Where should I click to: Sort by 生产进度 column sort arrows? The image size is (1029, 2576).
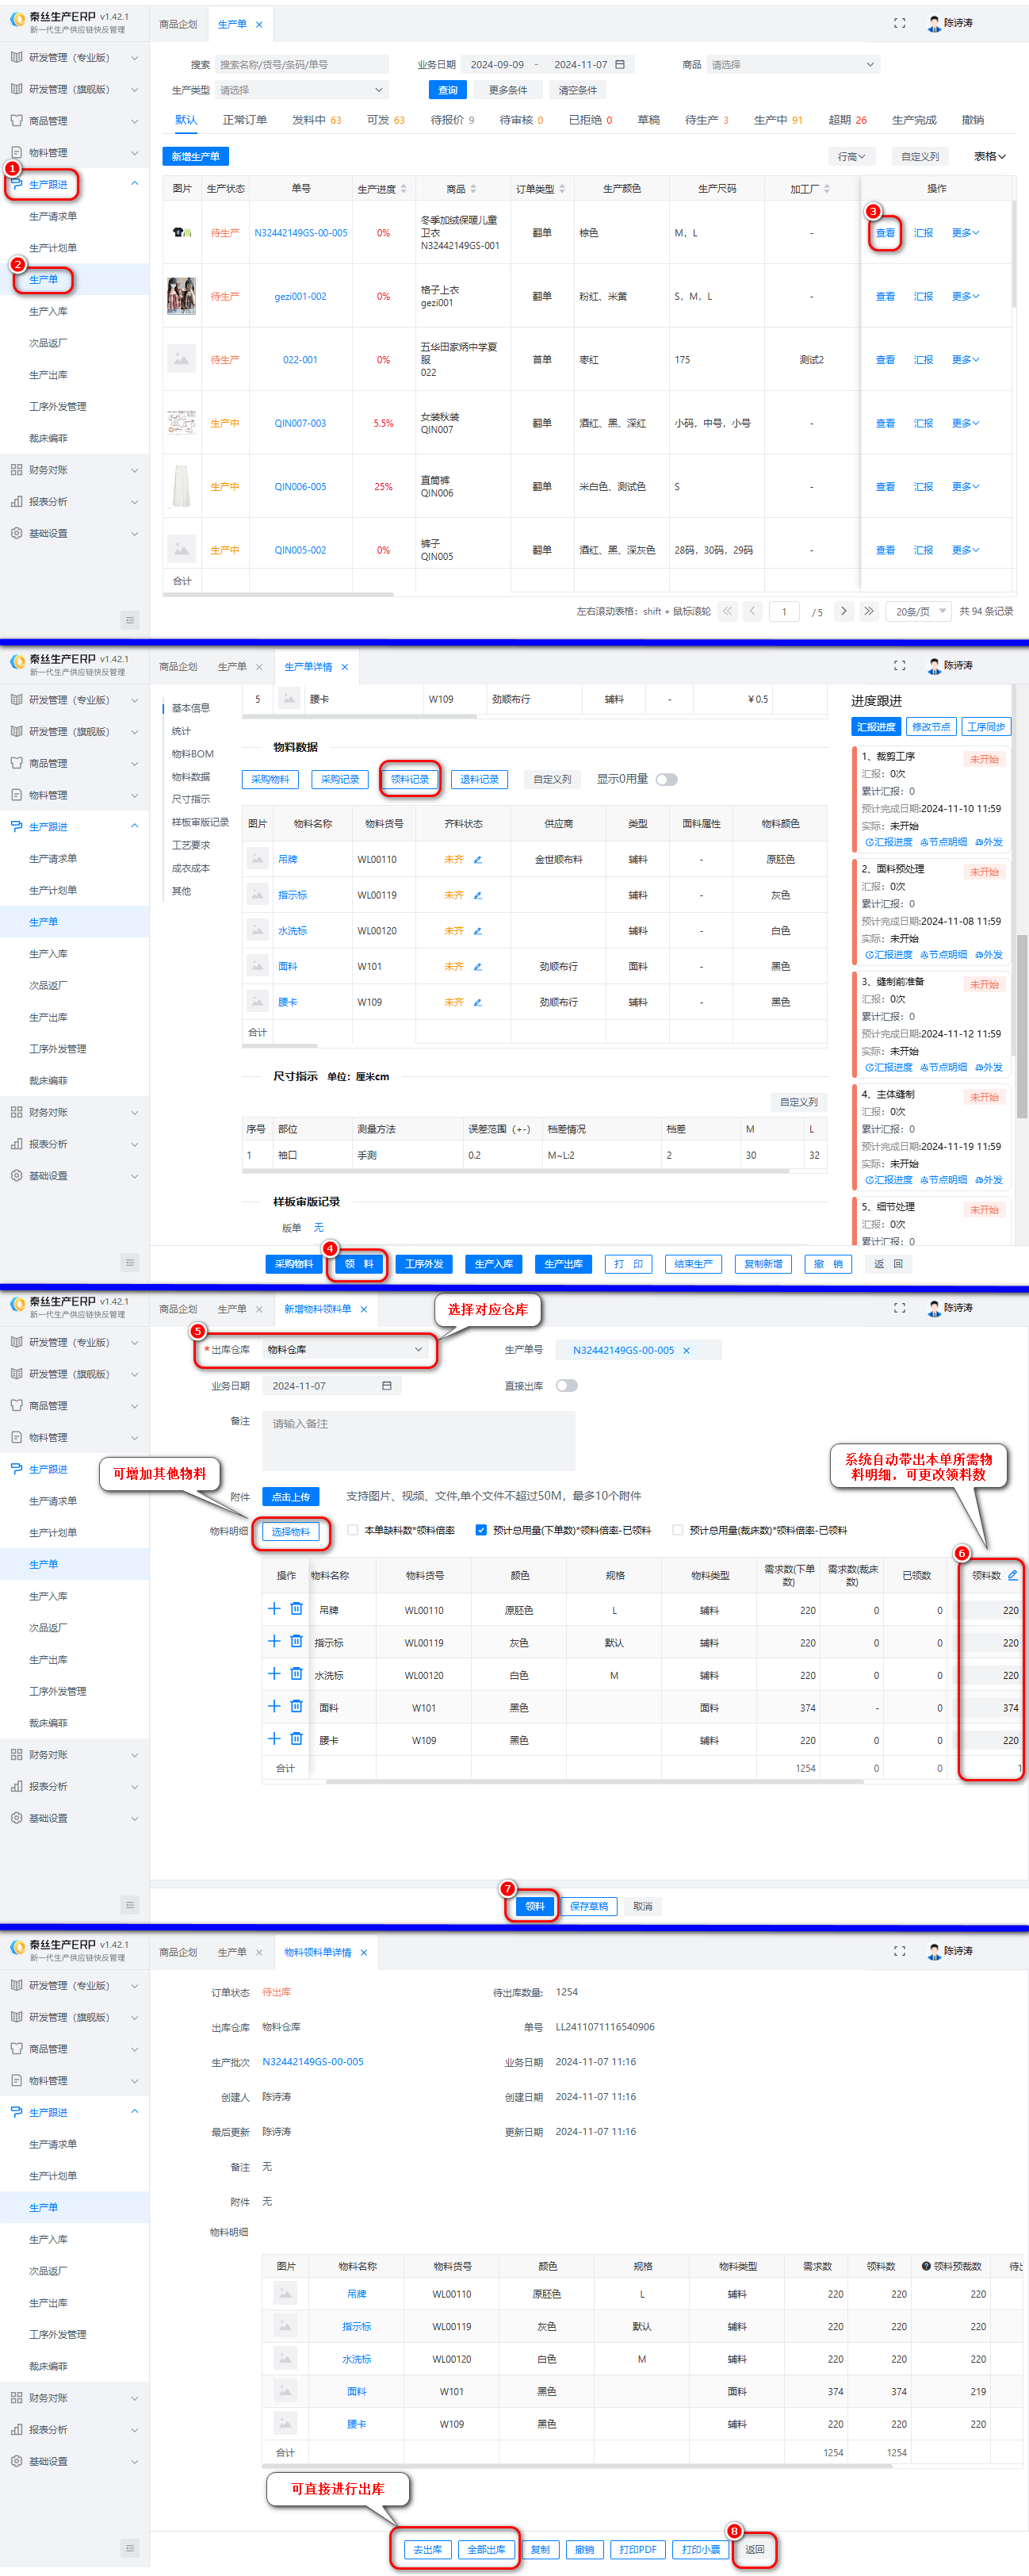[404, 189]
